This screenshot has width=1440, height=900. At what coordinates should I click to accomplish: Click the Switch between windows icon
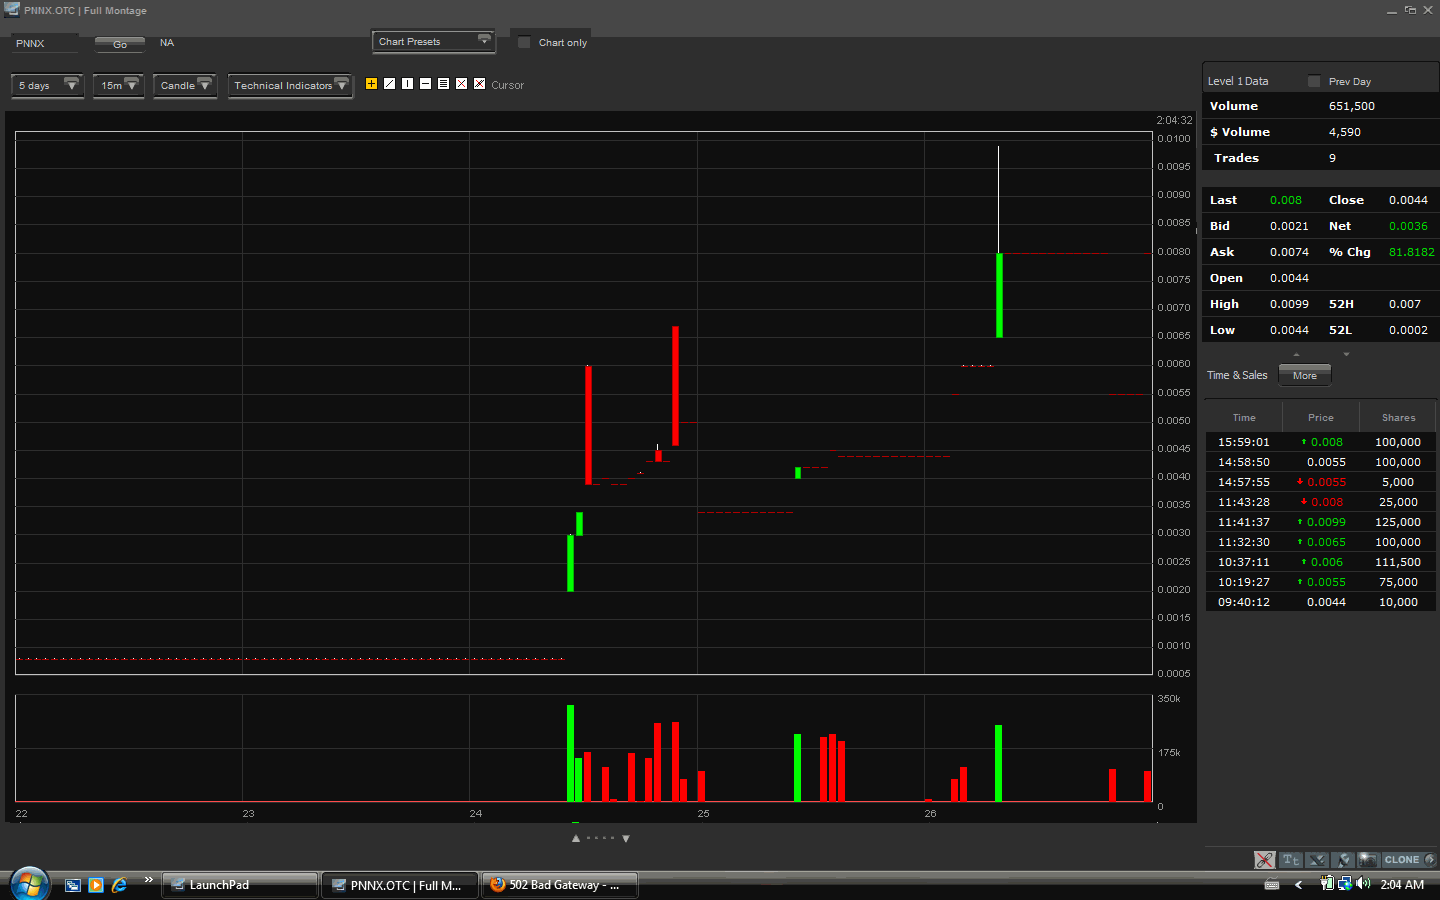[73, 885]
